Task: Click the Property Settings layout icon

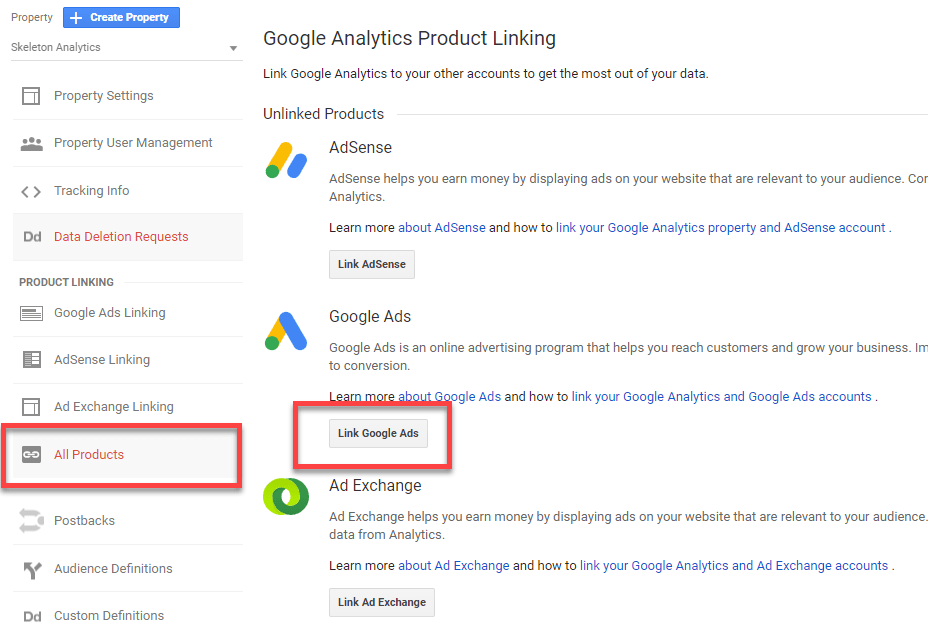Action: point(31,96)
